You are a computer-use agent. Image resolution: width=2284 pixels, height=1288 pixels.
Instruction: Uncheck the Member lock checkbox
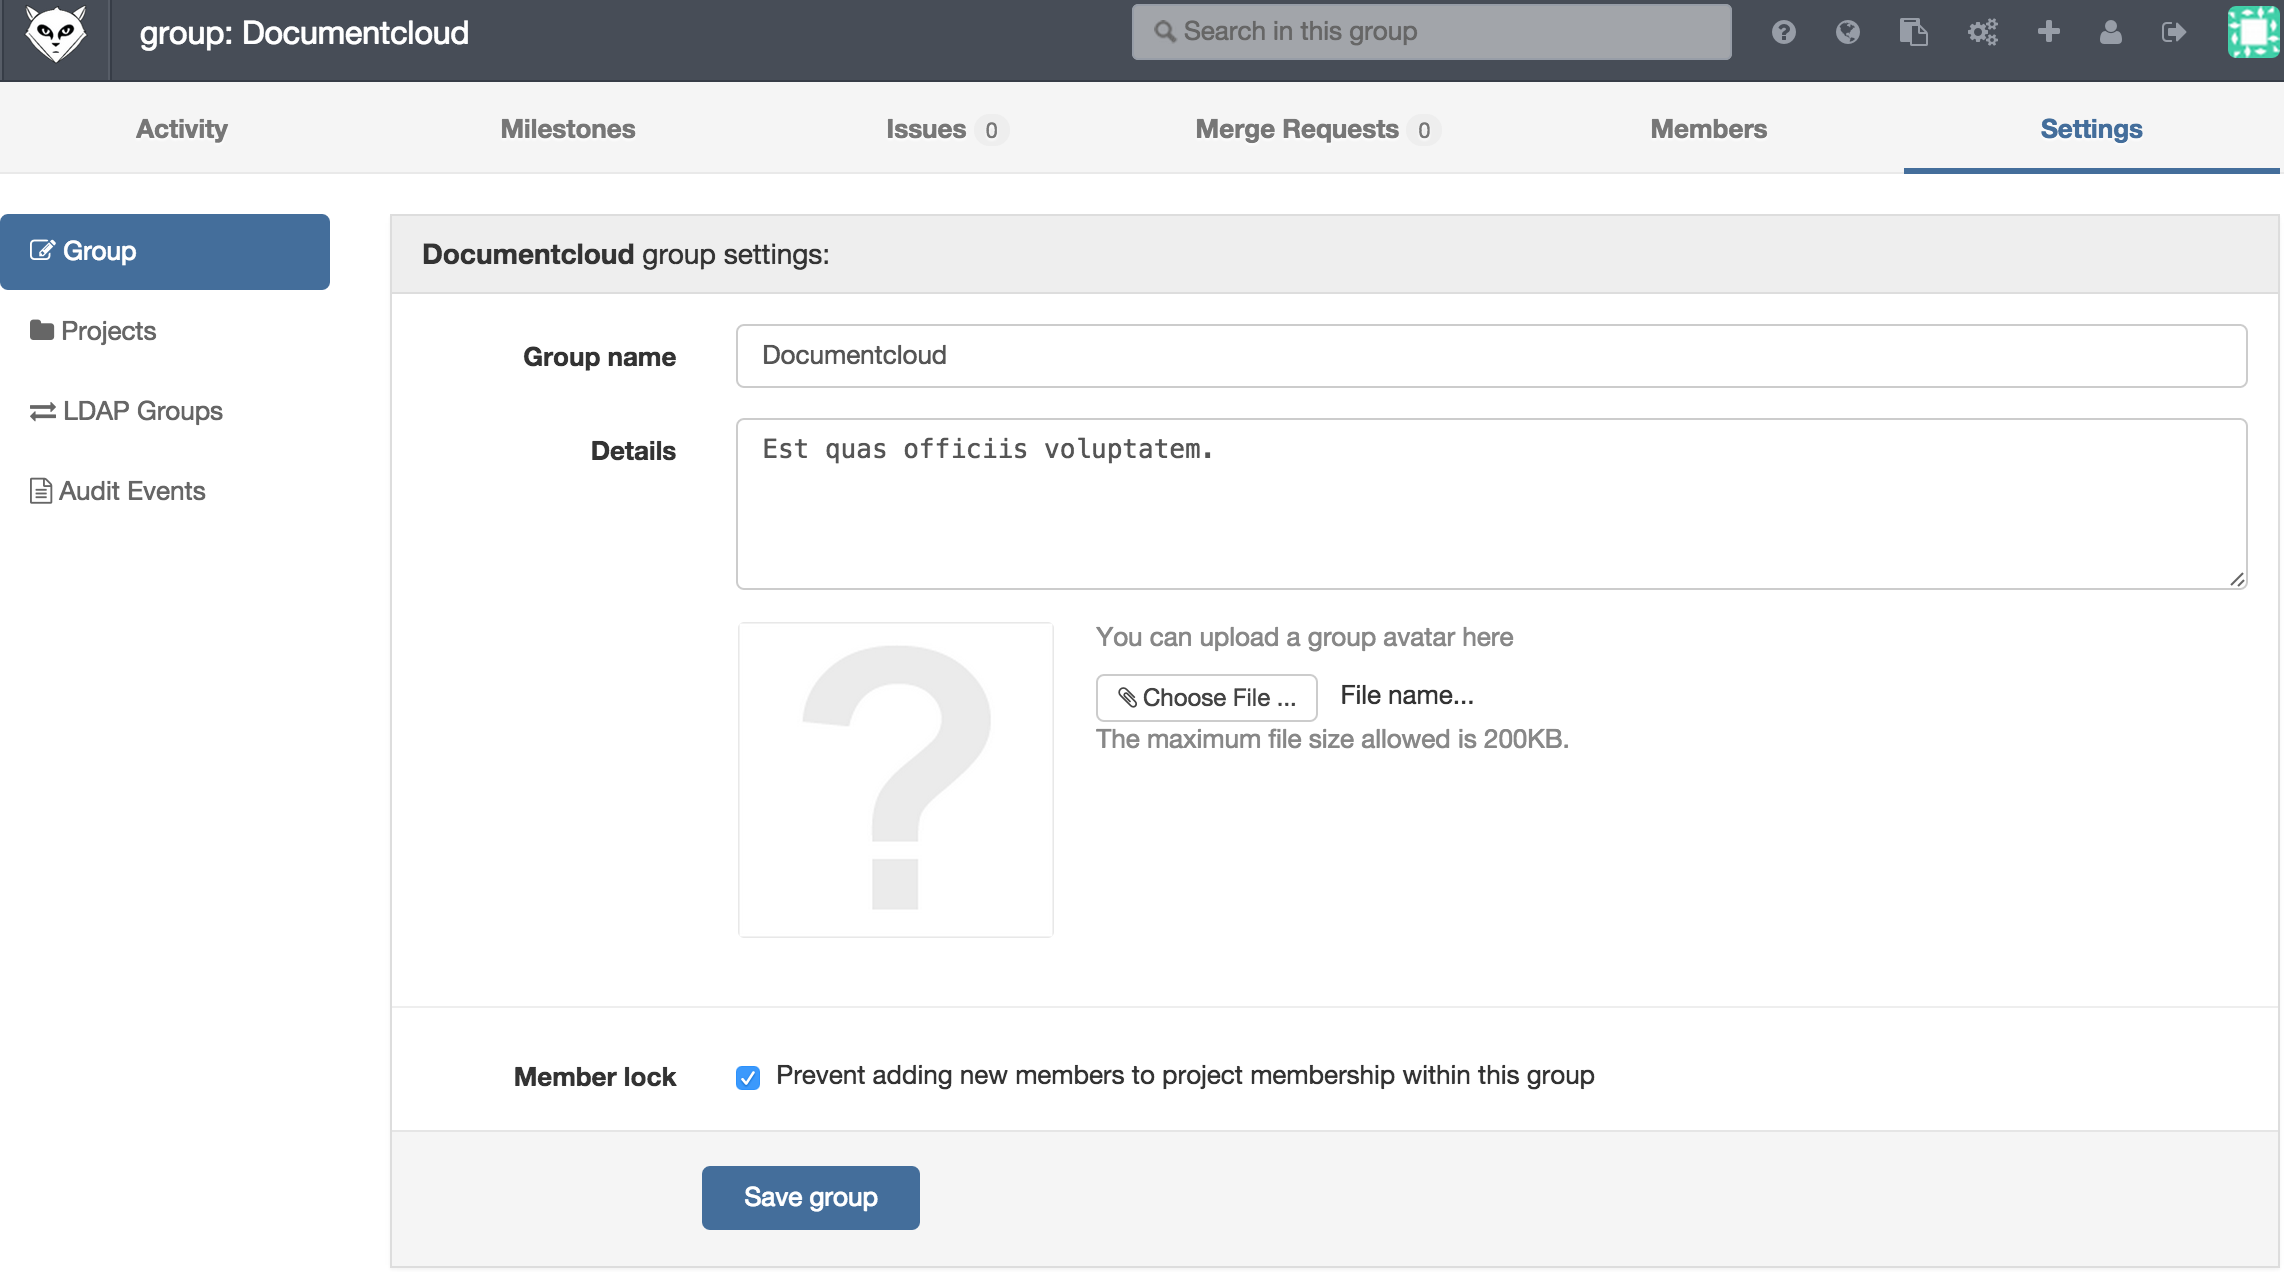point(747,1077)
